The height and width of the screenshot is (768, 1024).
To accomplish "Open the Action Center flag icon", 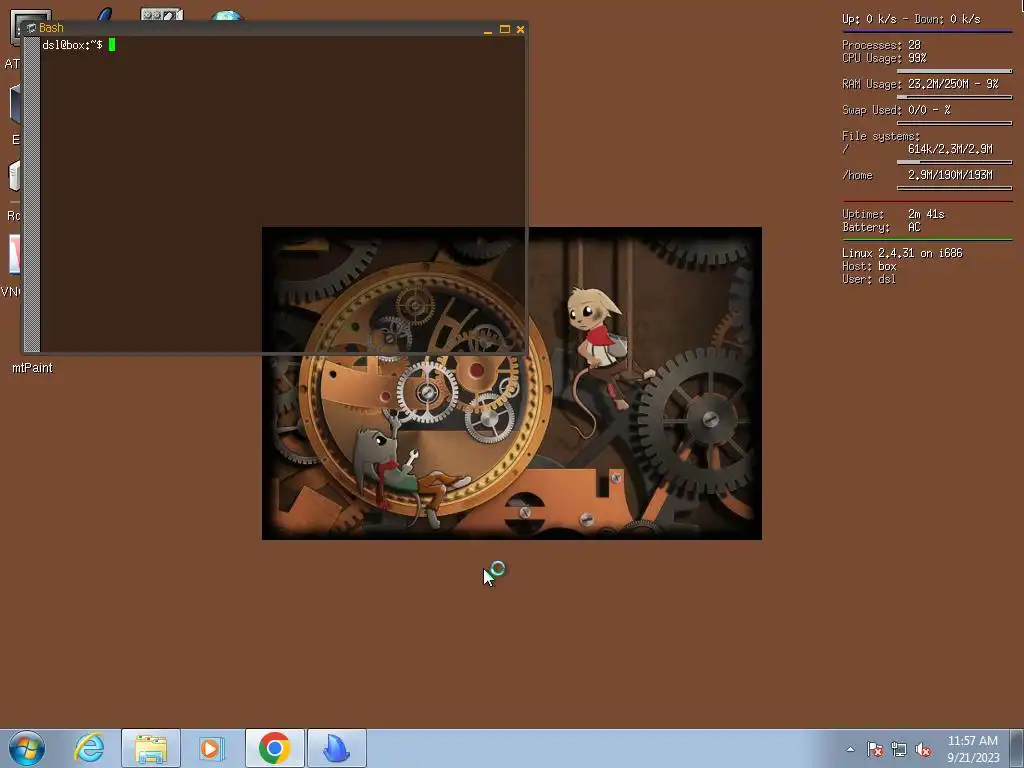I will 874,750.
